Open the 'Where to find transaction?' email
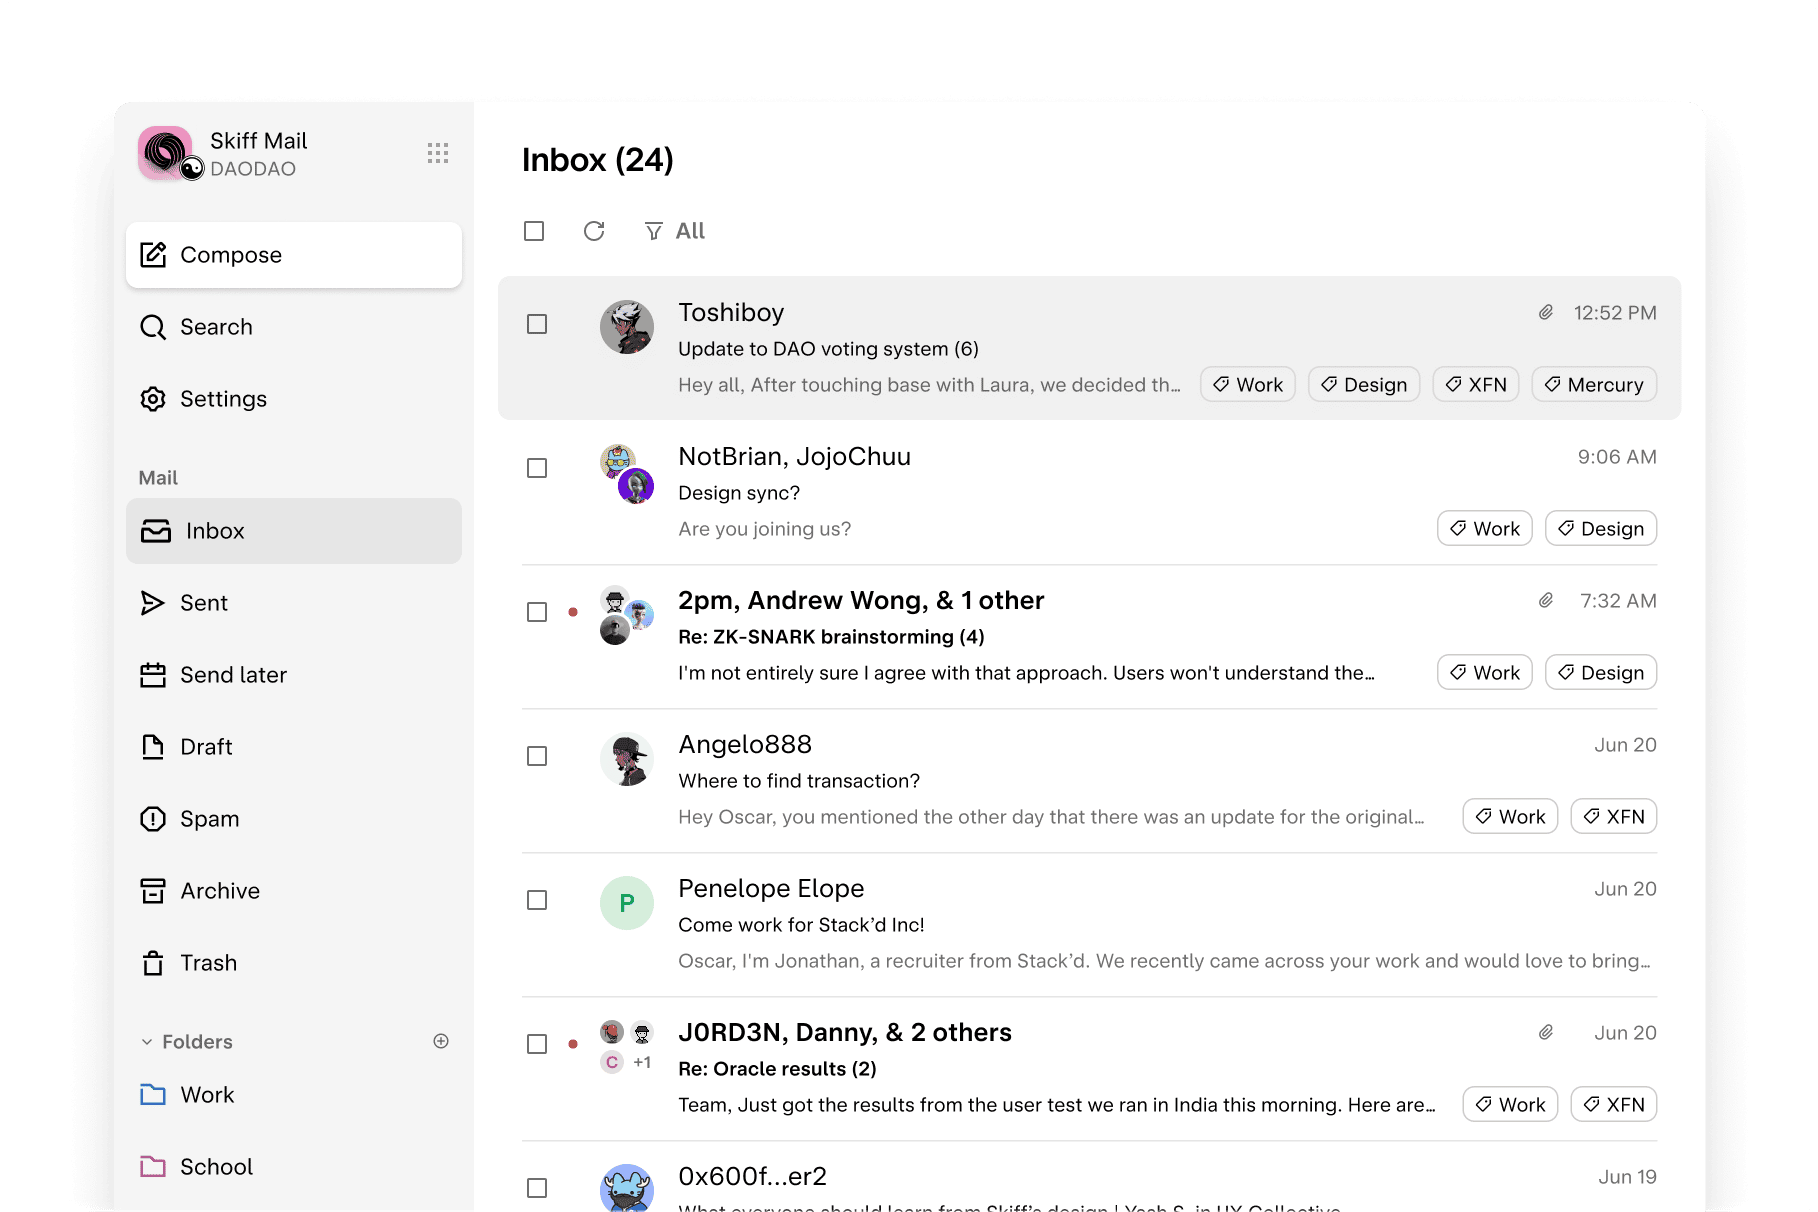This screenshot has height=1212, width=1818. [x=1089, y=781]
